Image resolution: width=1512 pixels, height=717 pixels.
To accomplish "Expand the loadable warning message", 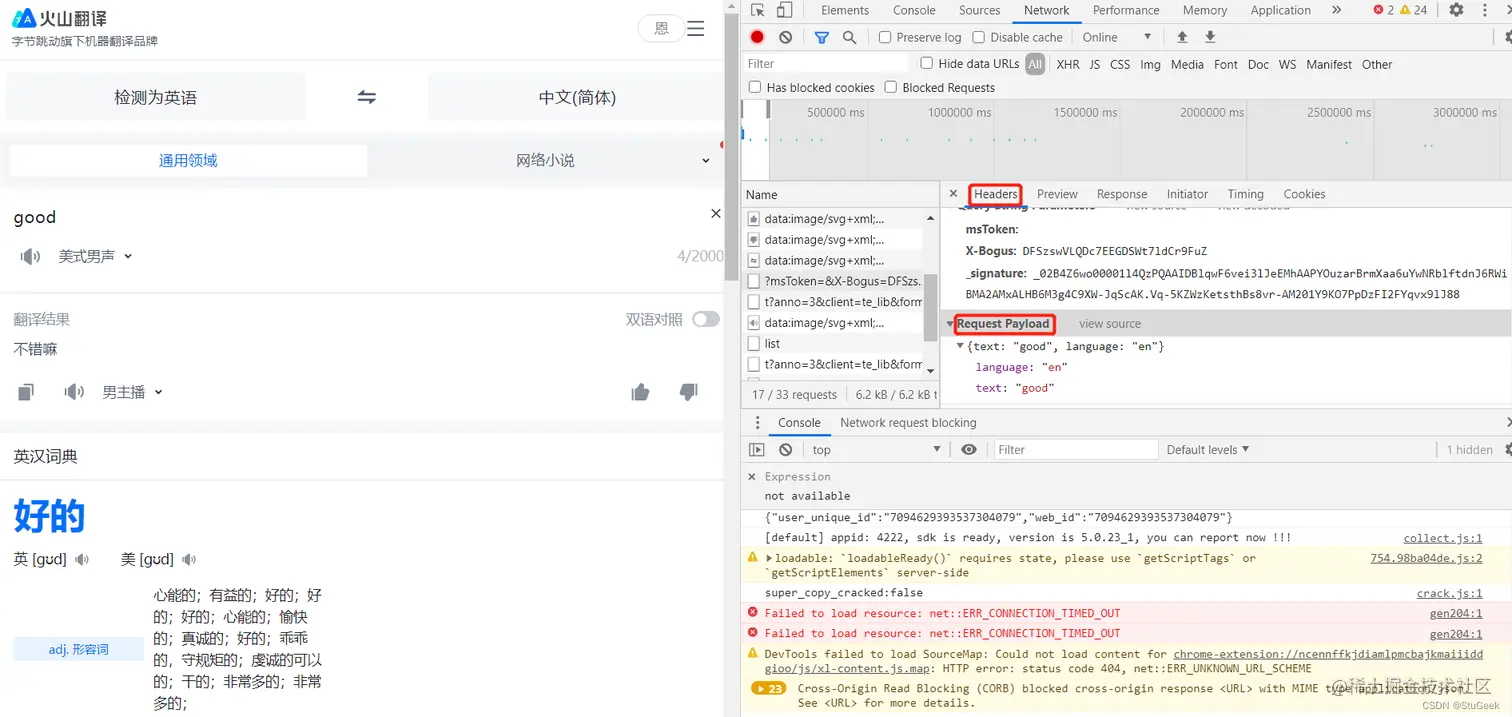I will (x=769, y=559).
